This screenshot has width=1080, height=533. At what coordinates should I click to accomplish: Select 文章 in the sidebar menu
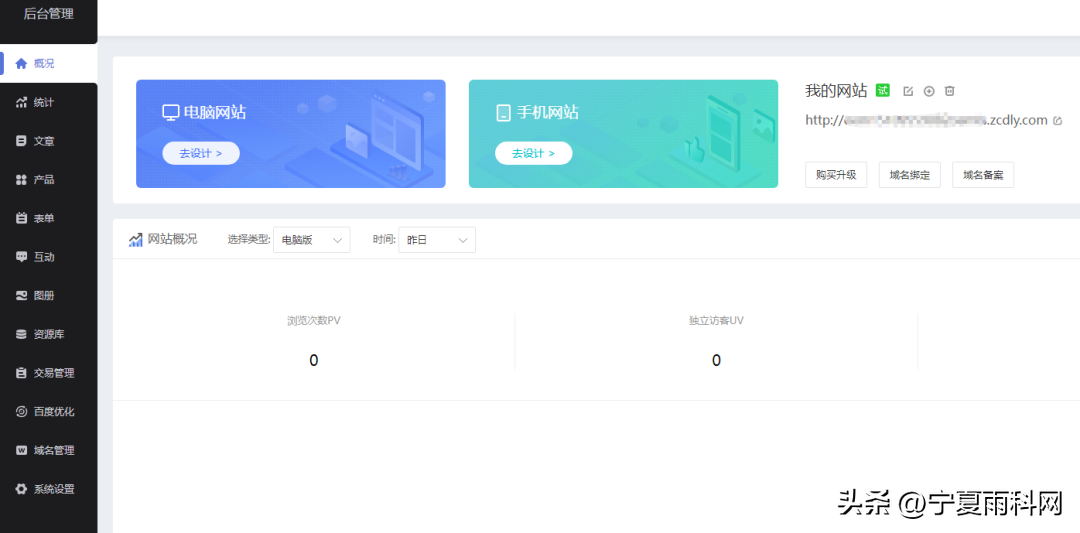[x=48, y=140]
